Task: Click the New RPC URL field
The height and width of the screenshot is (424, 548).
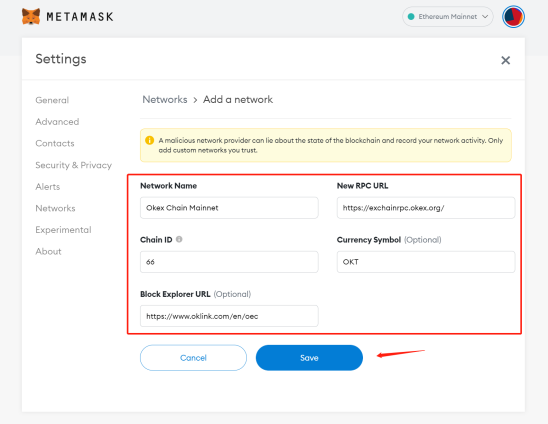Action: coord(426,208)
